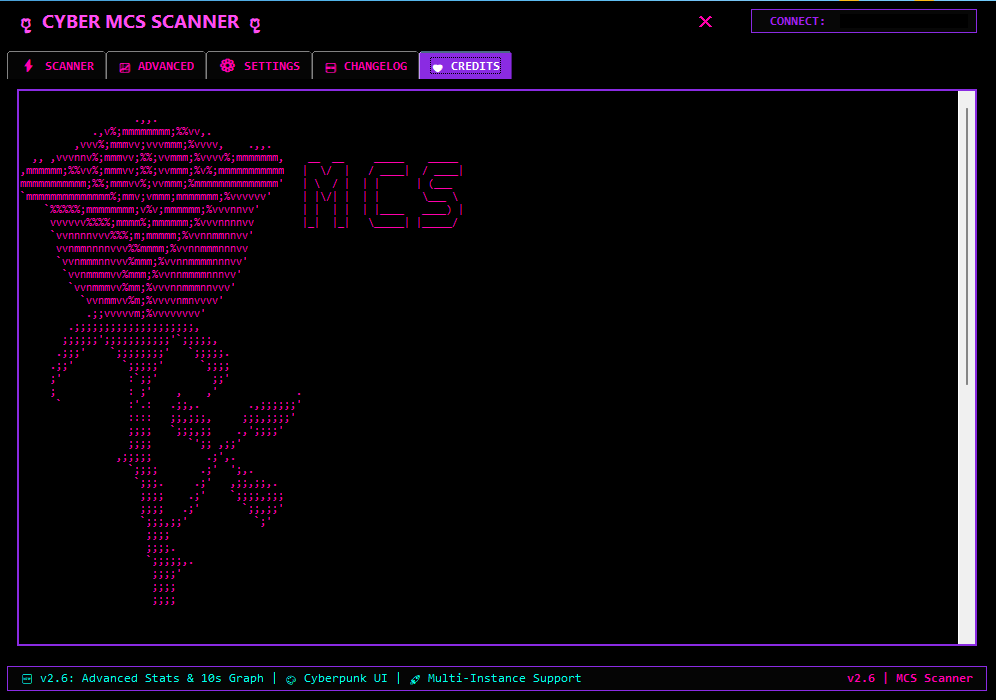The width and height of the screenshot is (996, 700).
Task: Click the gear icon on Settings tab
Action: (x=227, y=66)
